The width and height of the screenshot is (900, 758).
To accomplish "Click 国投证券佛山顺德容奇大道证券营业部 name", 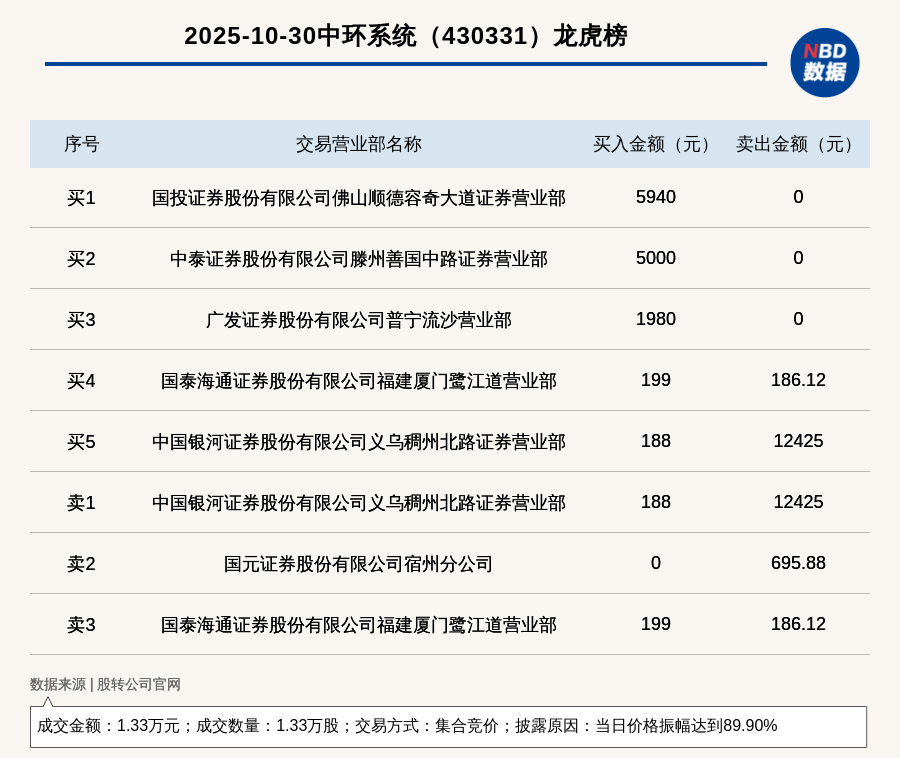I will pos(358,198).
